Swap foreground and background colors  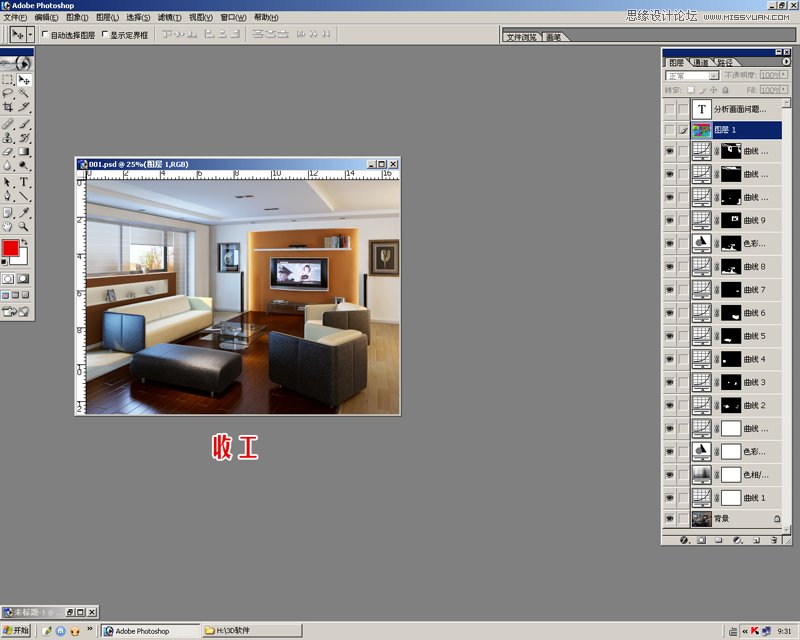(x=24, y=242)
